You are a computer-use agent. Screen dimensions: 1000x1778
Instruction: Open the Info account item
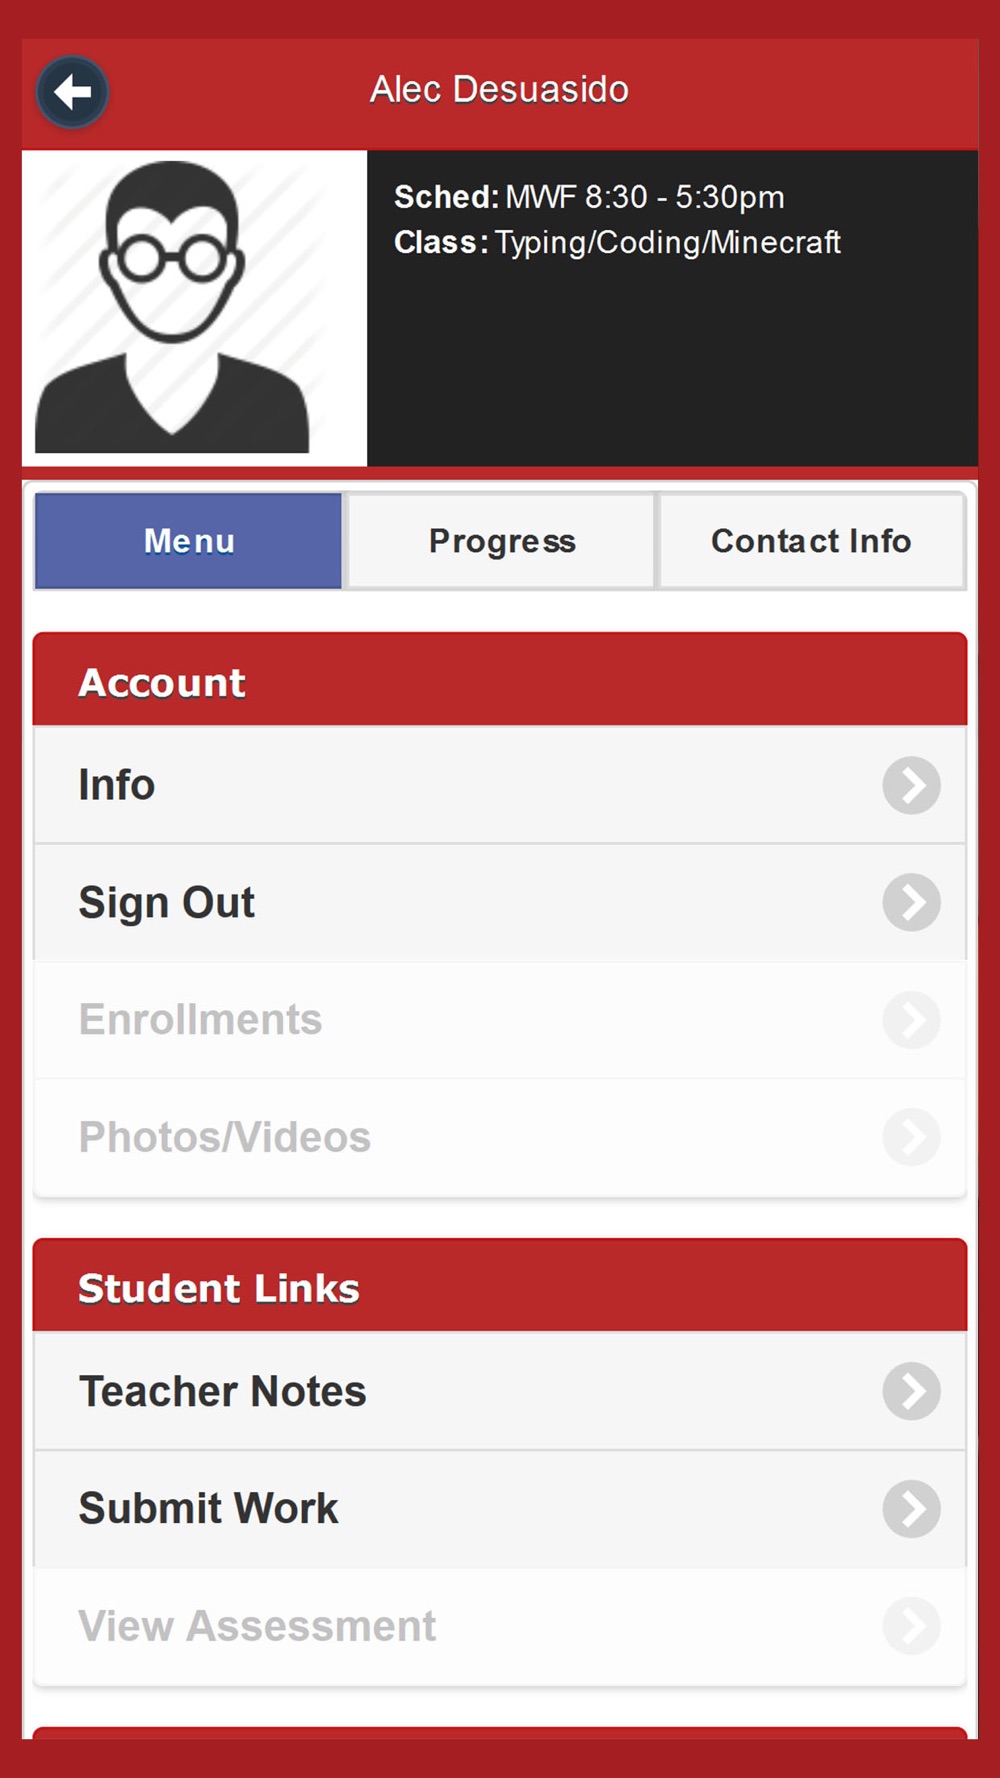(500, 785)
